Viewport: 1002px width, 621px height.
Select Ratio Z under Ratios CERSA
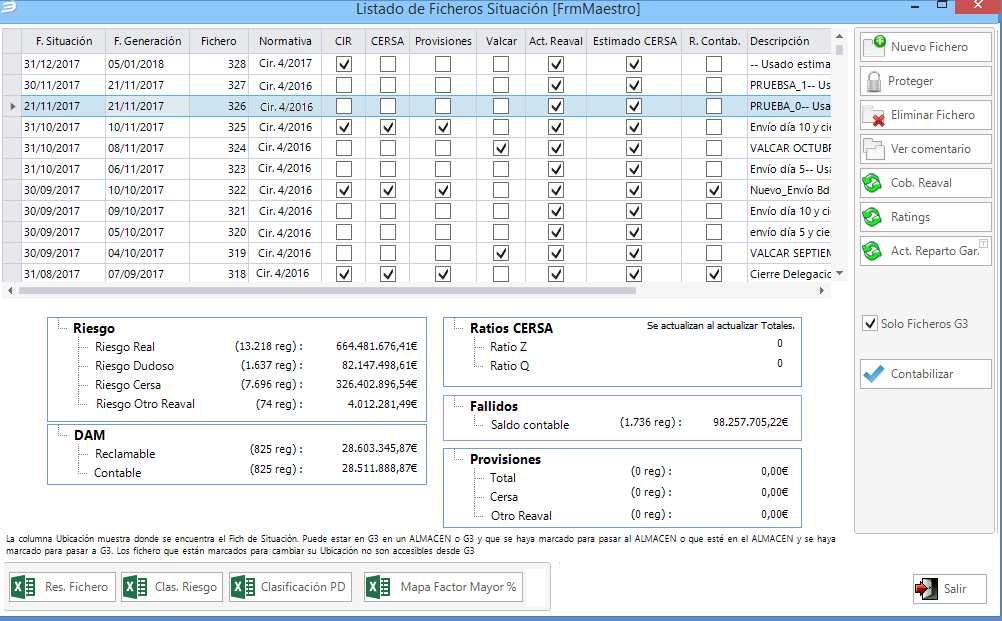pyautogui.click(x=508, y=347)
